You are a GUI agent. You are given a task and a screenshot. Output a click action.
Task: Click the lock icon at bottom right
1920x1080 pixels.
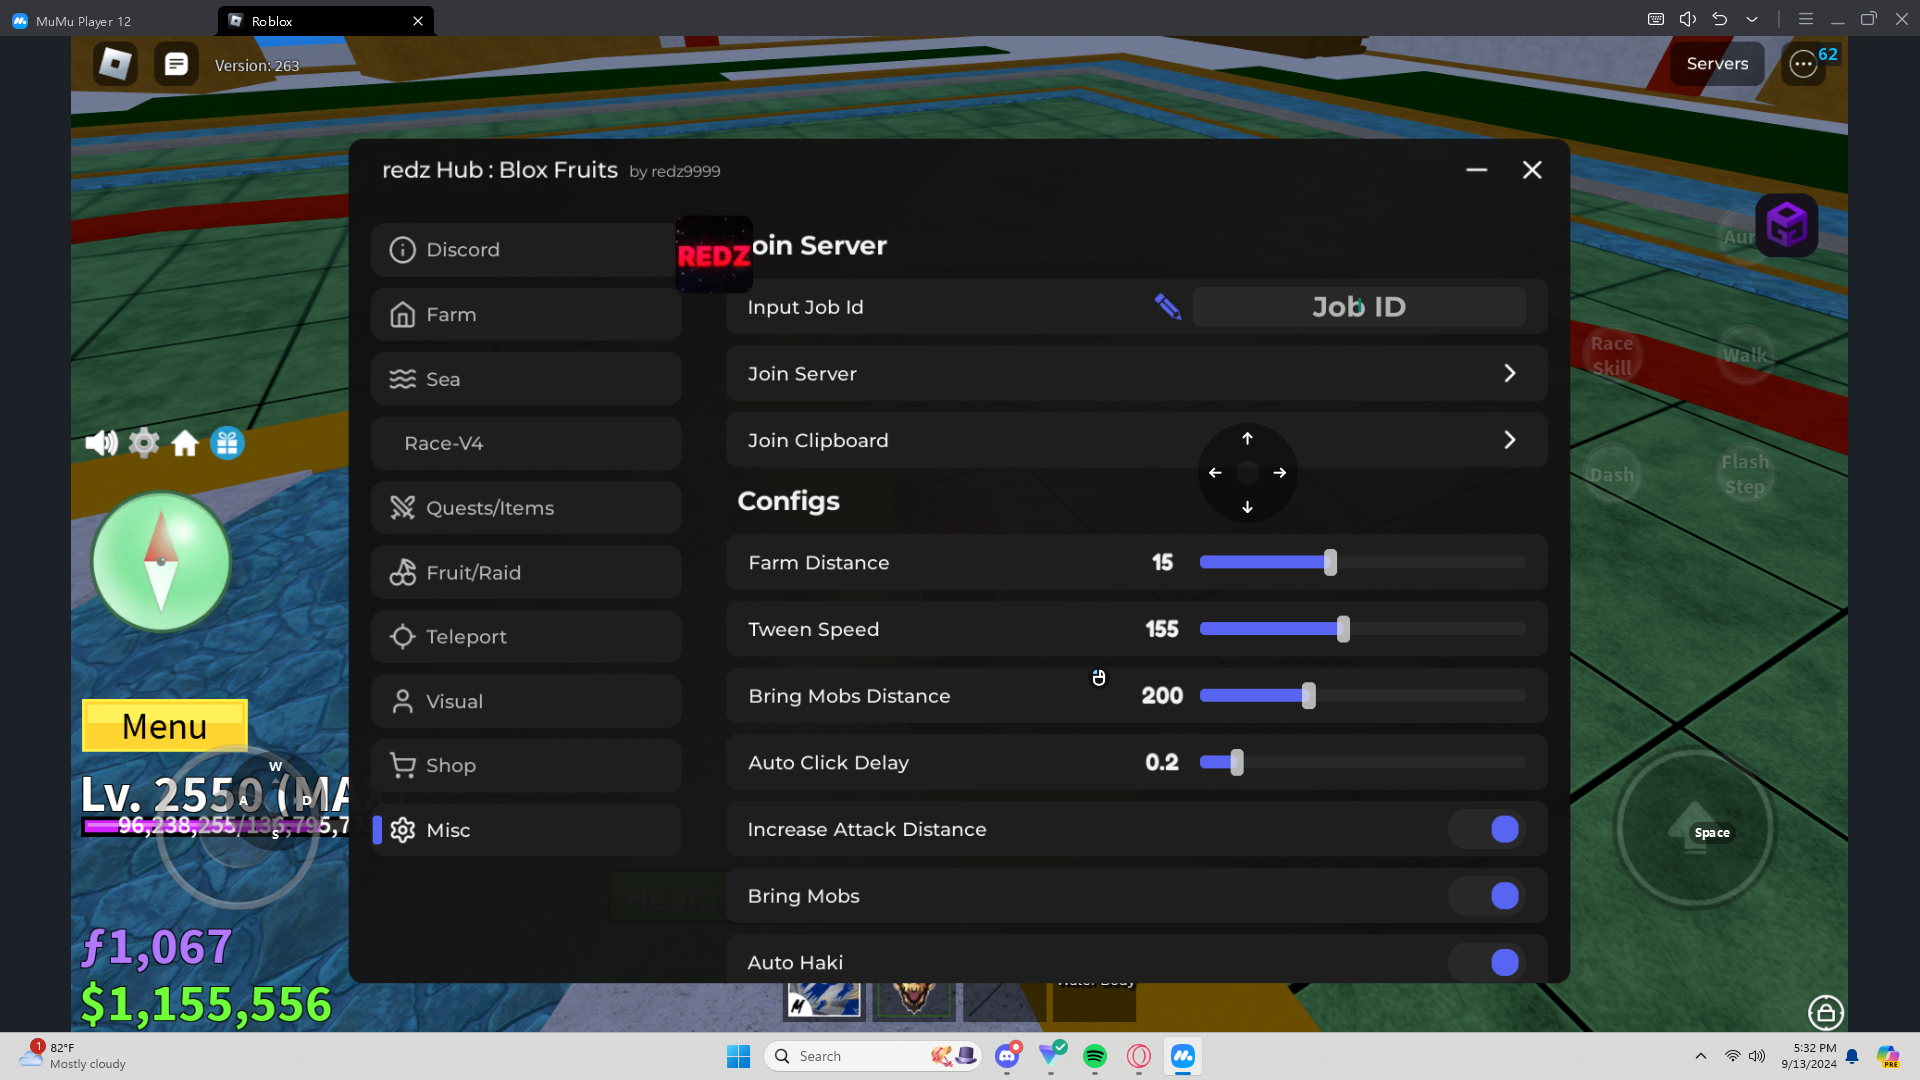click(1825, 1012)
